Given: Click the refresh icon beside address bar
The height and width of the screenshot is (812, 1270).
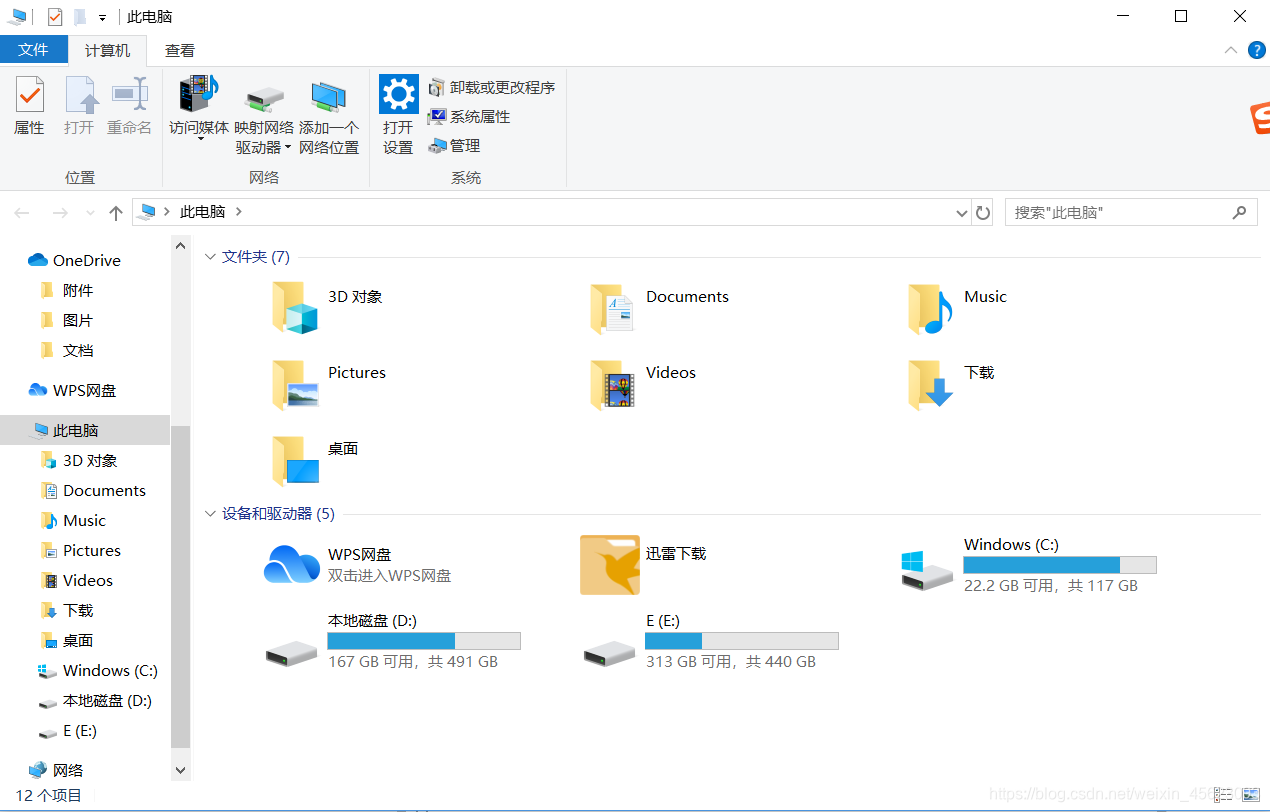Looking at the screenshot, I should pos(981,212).
